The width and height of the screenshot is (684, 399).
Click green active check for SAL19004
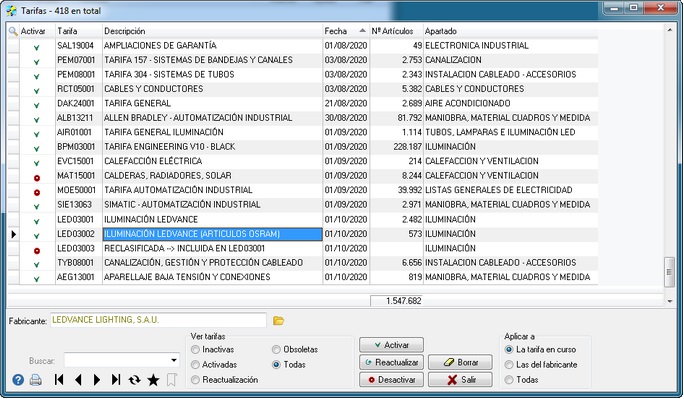click(x=37, y=48)
